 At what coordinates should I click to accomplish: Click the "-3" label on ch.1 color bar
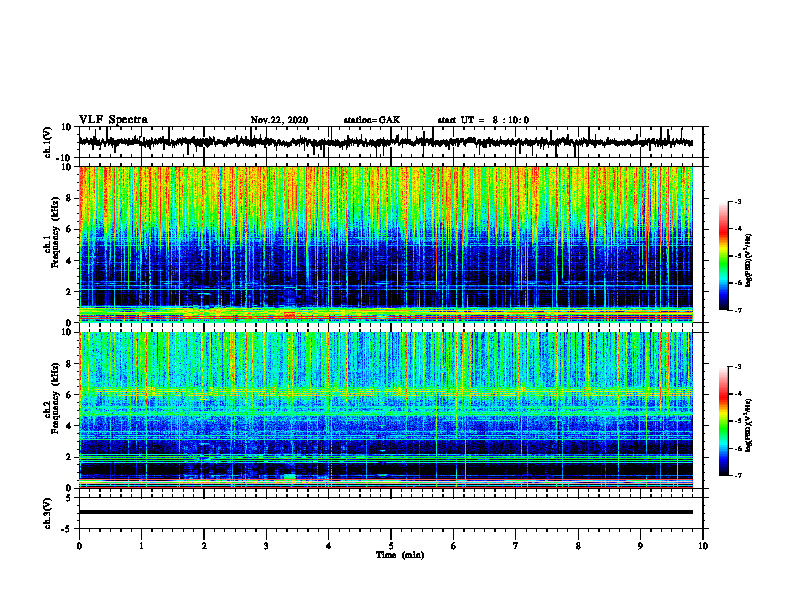click(x=737, y=201)
